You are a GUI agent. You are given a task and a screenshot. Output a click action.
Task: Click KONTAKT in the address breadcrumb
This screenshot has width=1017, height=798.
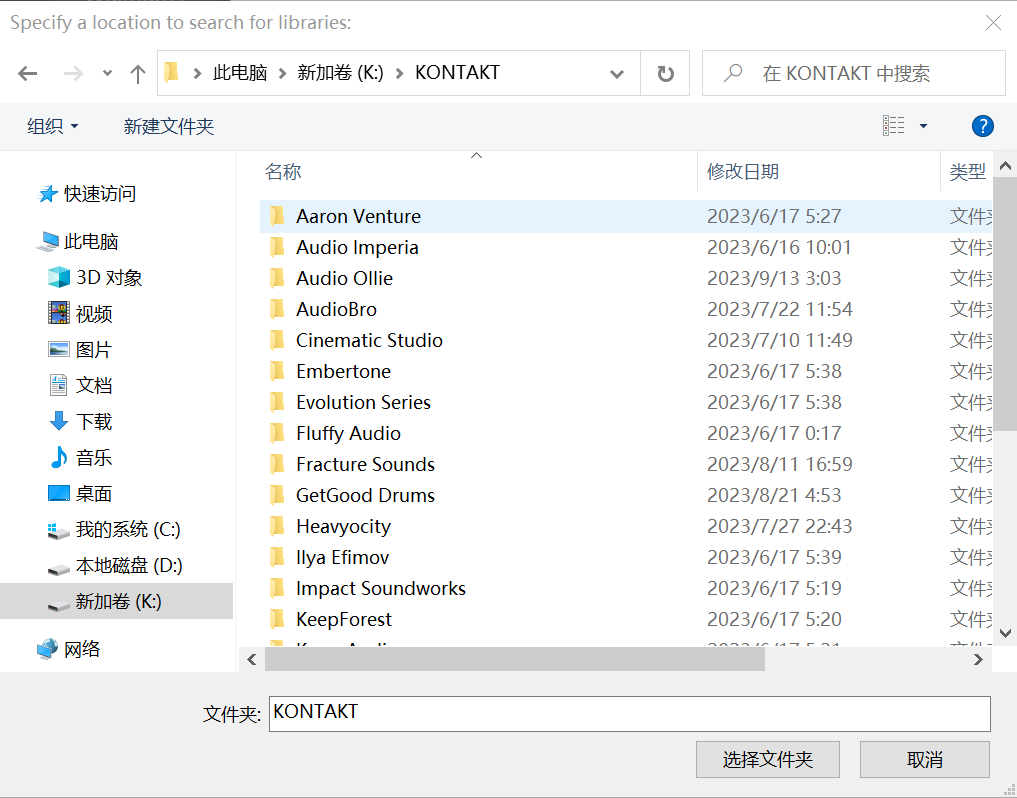coord(457,73)
